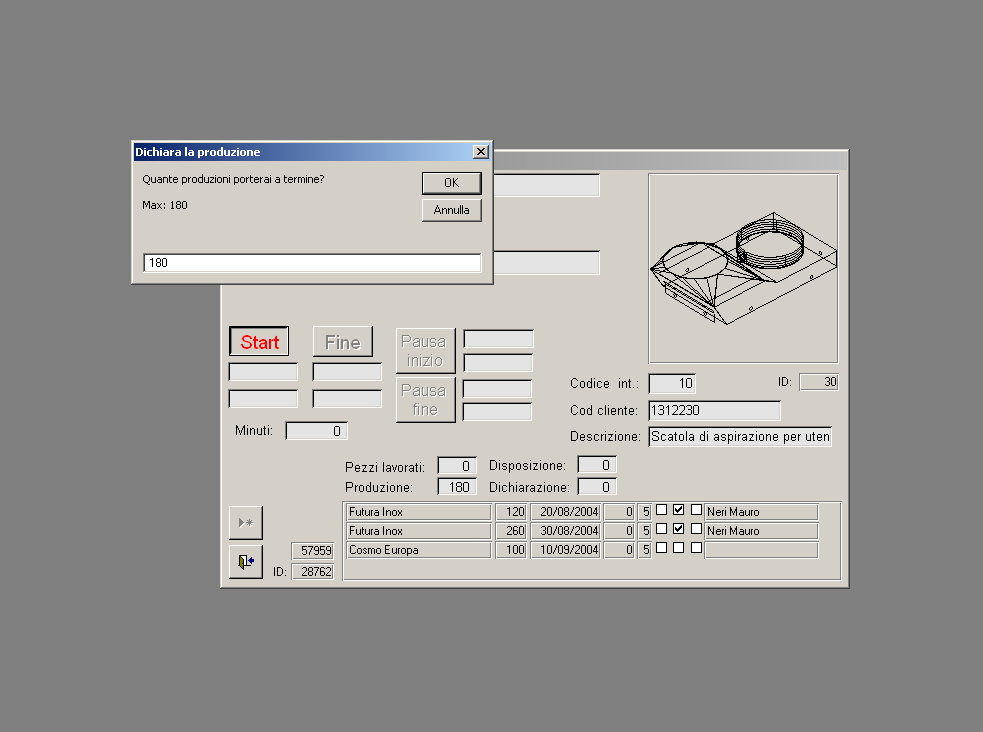Uncheck checked box in 20/08/2004 row
This screenshot has height=732, width=983.
(x=678, y=510)
